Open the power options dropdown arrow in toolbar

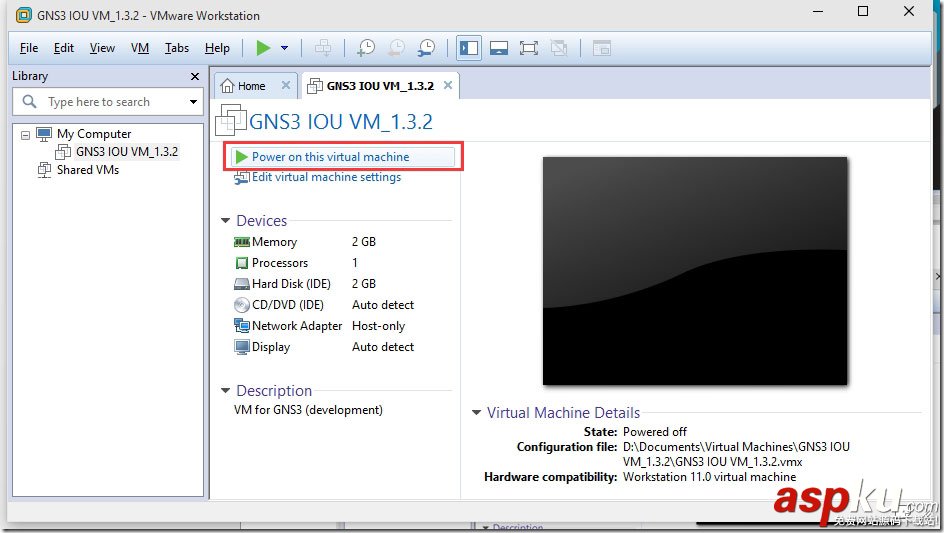pos(284,48)
